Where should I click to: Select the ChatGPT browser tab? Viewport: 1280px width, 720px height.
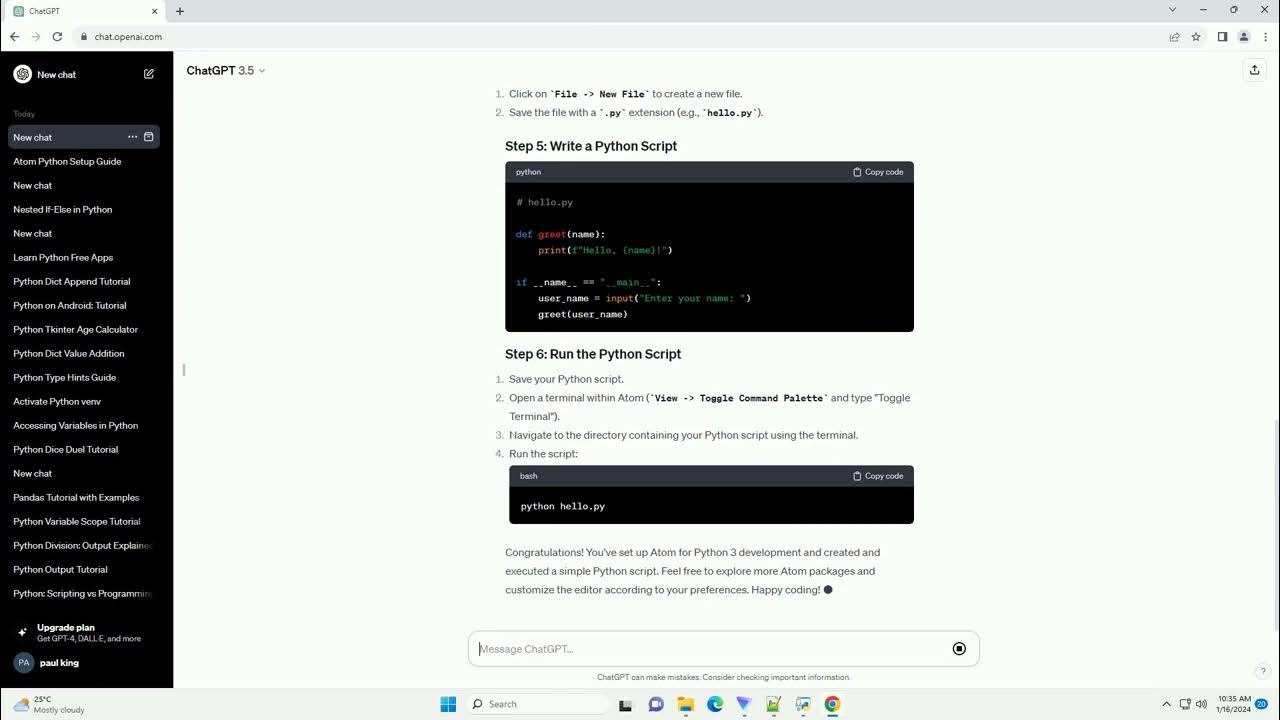84,11
